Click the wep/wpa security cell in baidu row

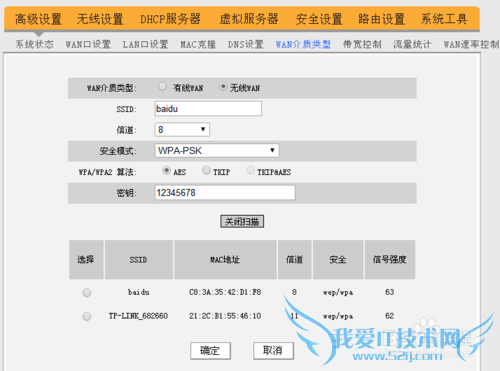(338, 293)
